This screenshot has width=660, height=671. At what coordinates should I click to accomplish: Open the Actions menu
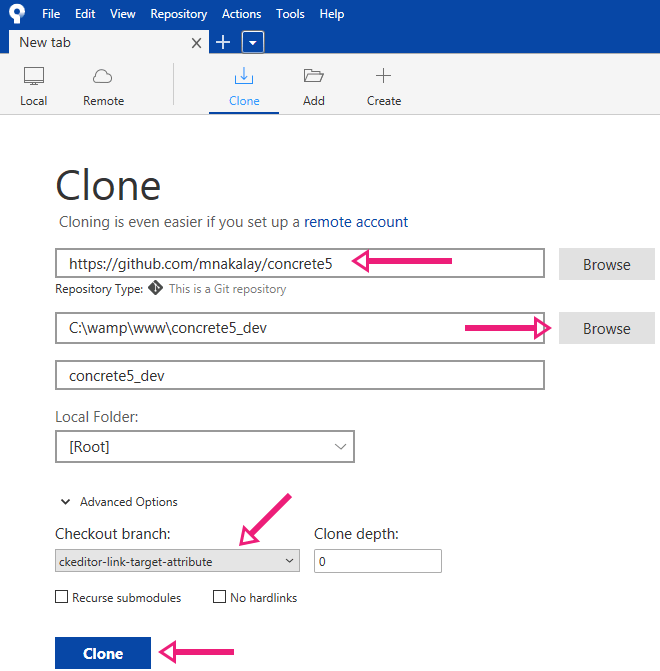(241, 14)
